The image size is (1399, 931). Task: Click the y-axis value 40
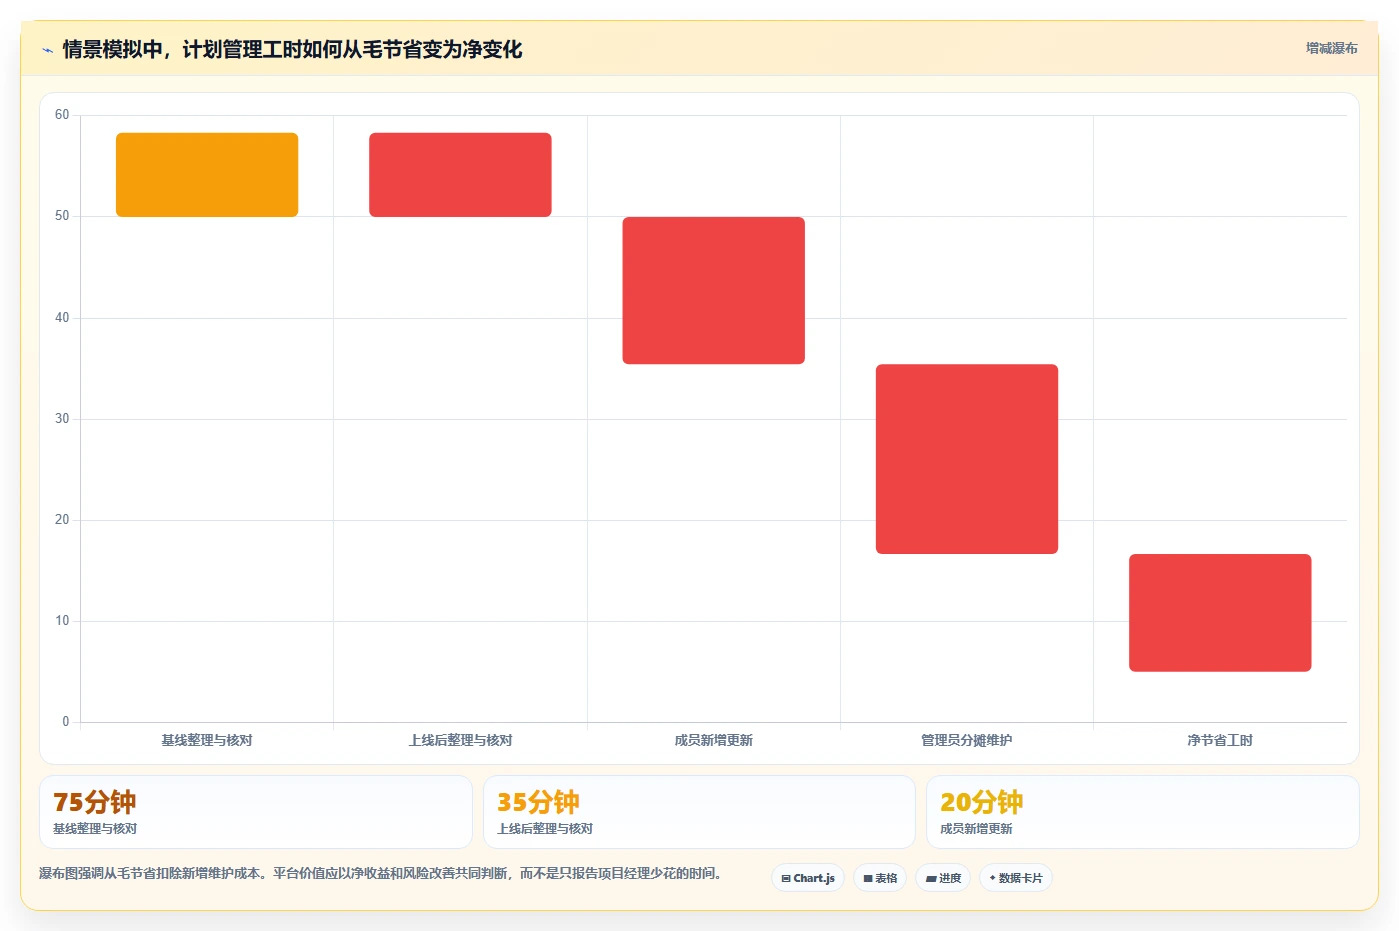[62, 318]
